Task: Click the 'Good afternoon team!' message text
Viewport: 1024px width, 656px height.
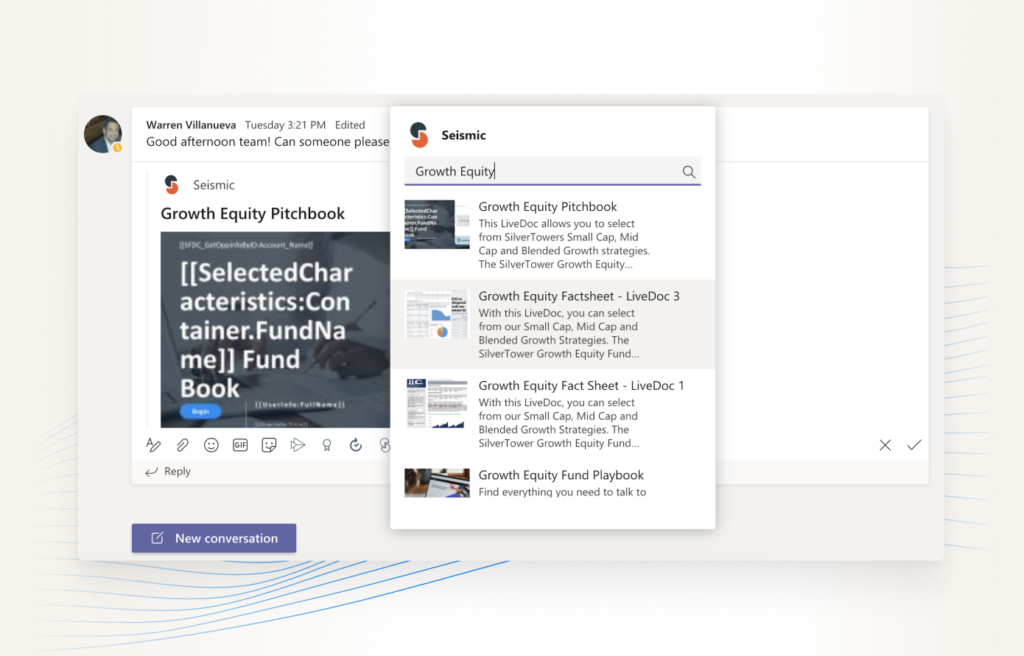Action: 267,142
